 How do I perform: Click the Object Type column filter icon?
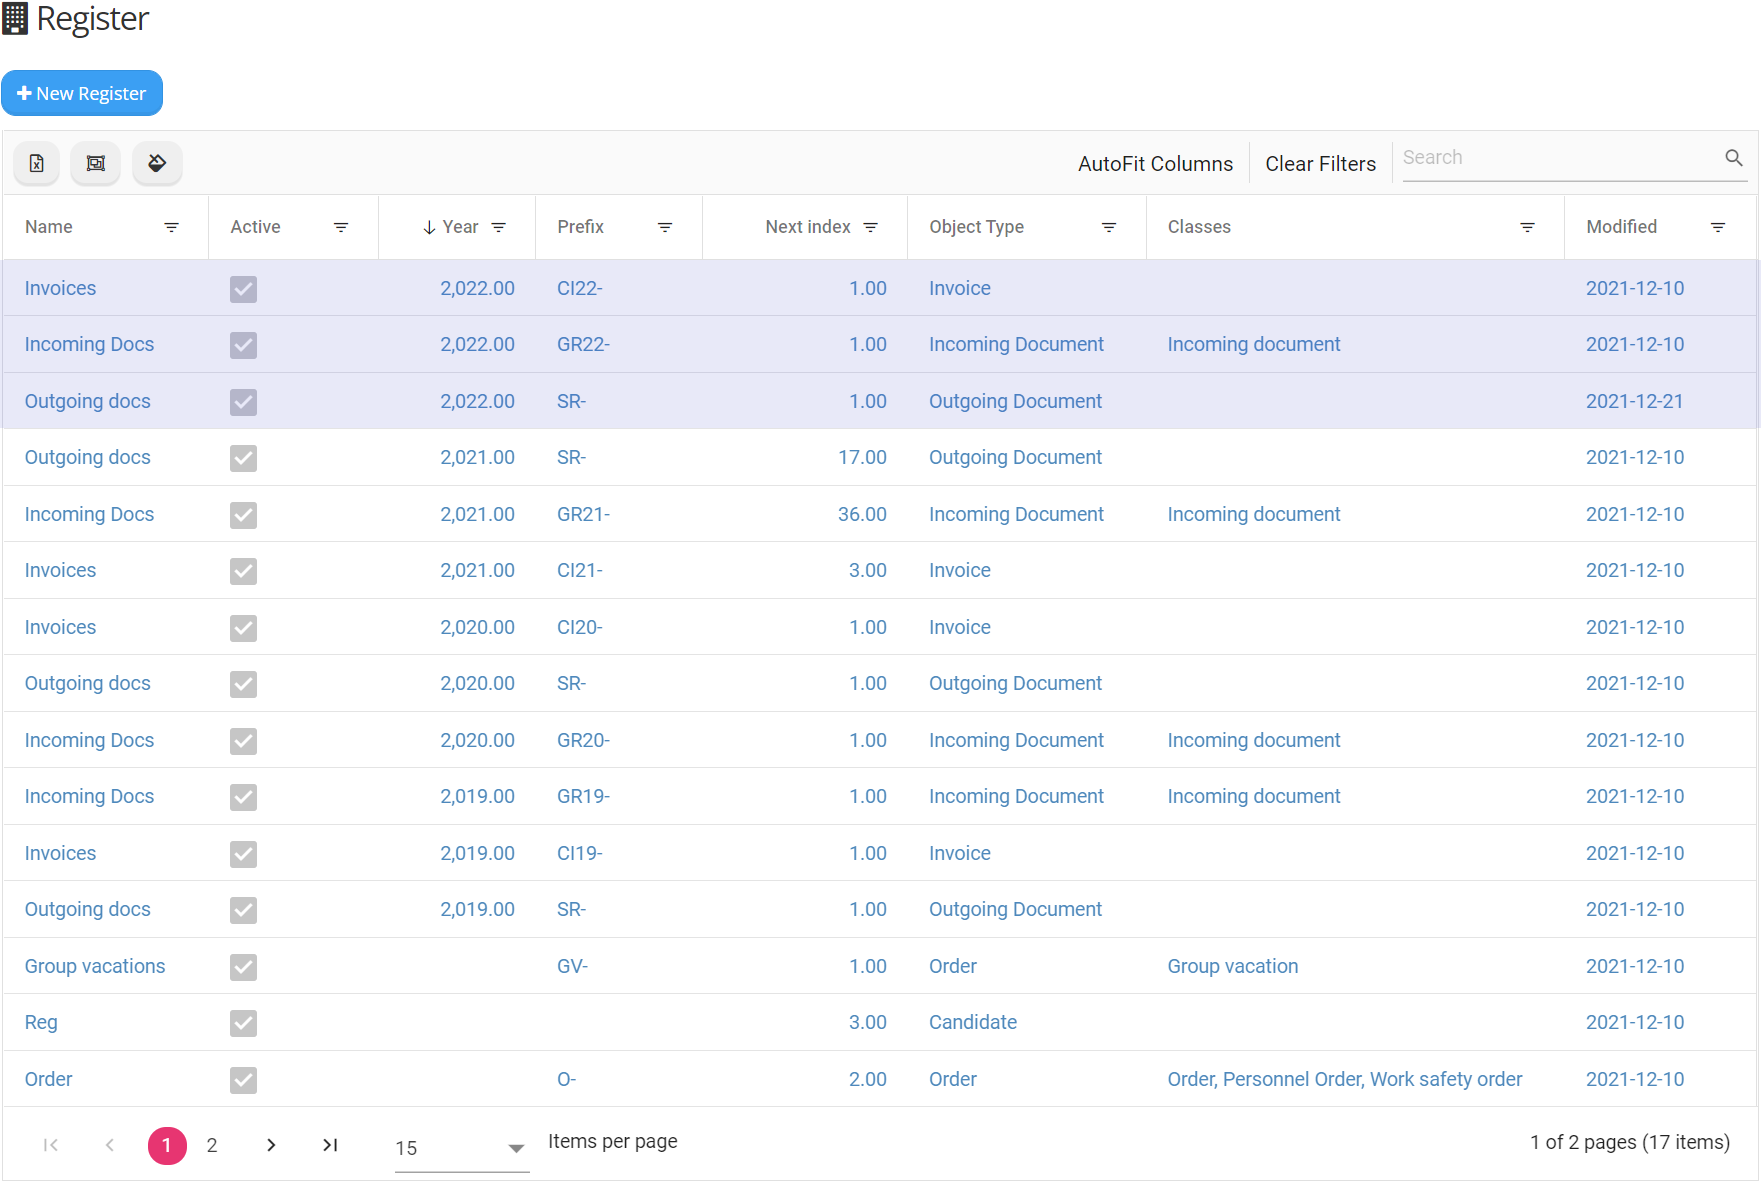coord(1108,227)
